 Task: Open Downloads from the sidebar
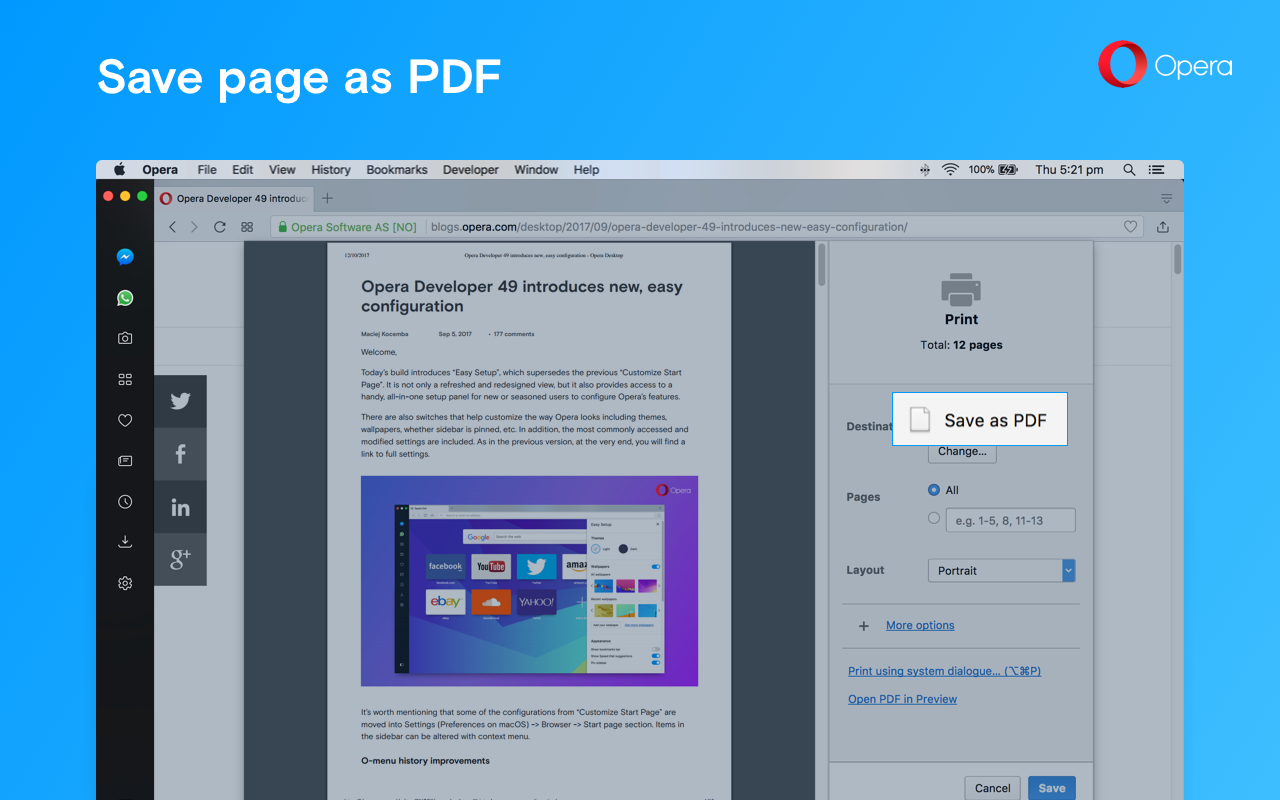click(125, 542)
